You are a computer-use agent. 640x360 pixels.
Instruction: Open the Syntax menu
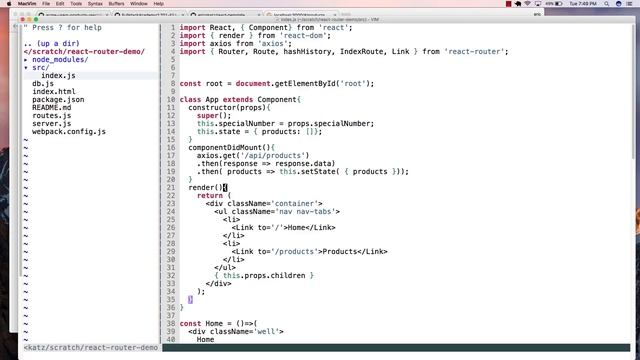coord(95,4)
